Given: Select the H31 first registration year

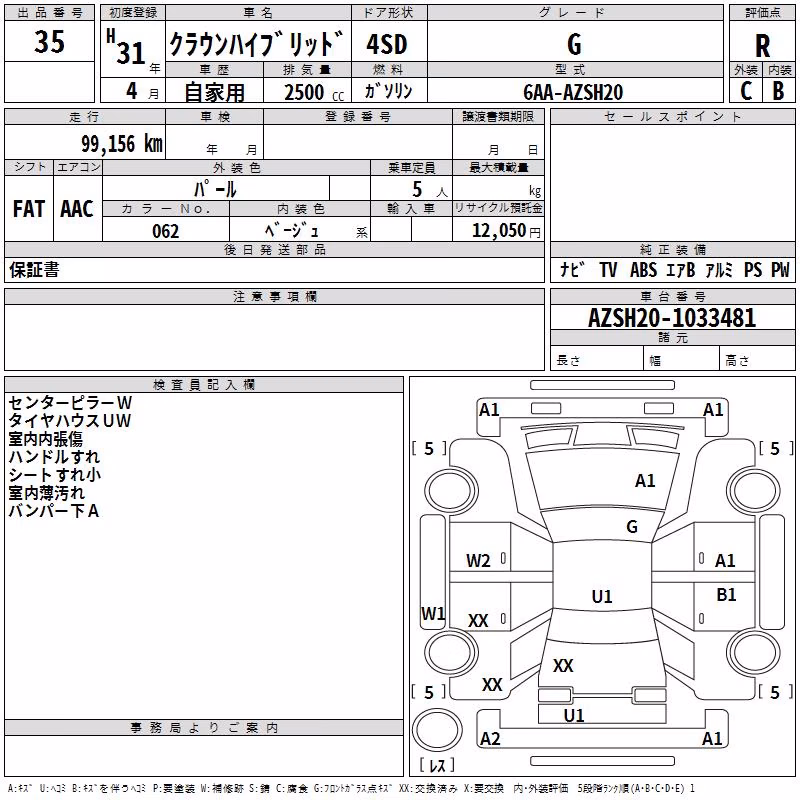Looking at the screenshot, I should coord(127,47).
